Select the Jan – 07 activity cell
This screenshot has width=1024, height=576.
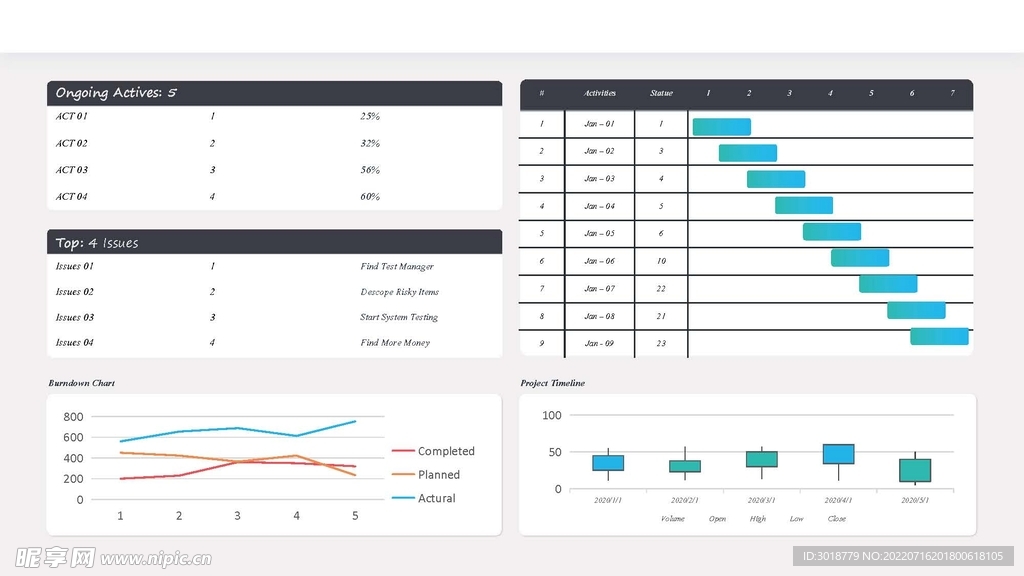tap(600, 289)
